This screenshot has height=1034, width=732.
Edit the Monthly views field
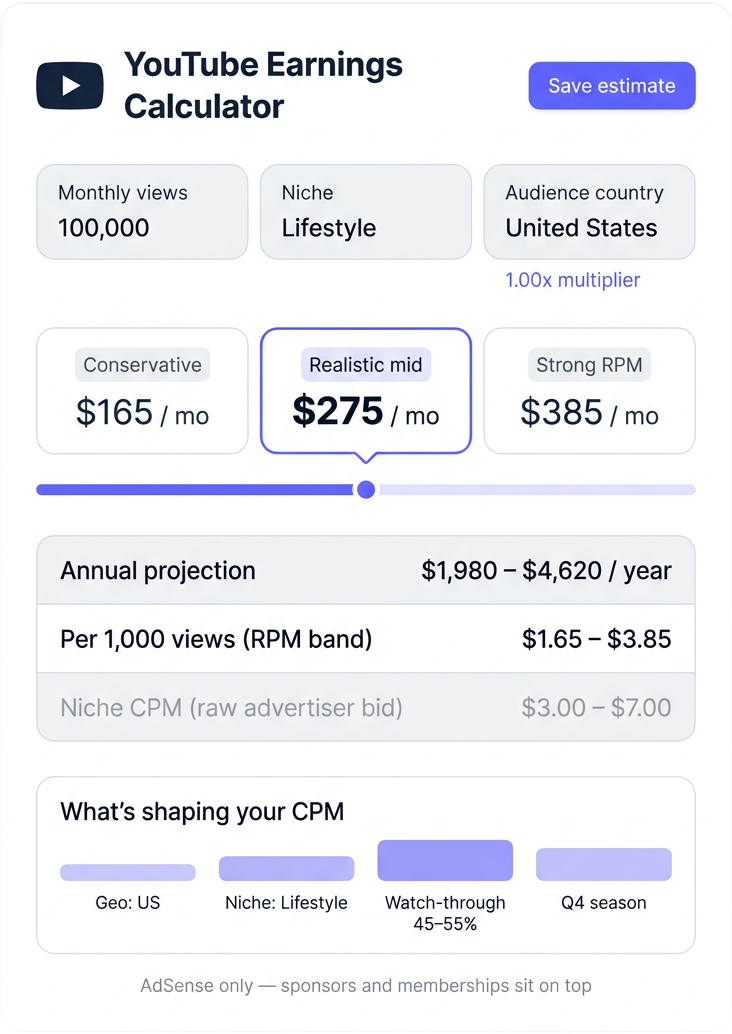[x=142, y=212]
